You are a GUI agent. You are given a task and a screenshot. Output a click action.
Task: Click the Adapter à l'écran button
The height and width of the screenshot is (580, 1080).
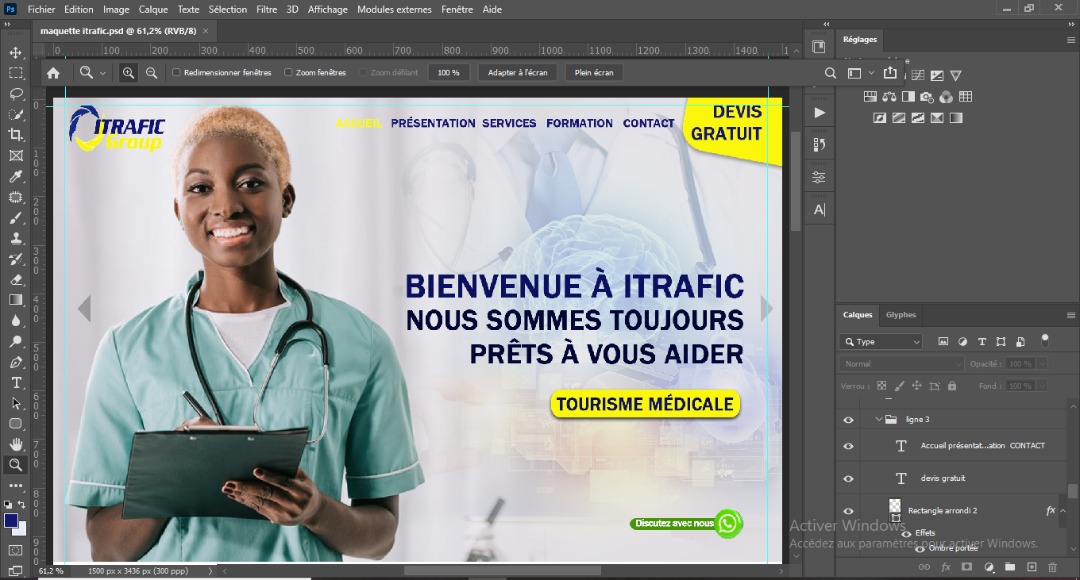point(517,72)
